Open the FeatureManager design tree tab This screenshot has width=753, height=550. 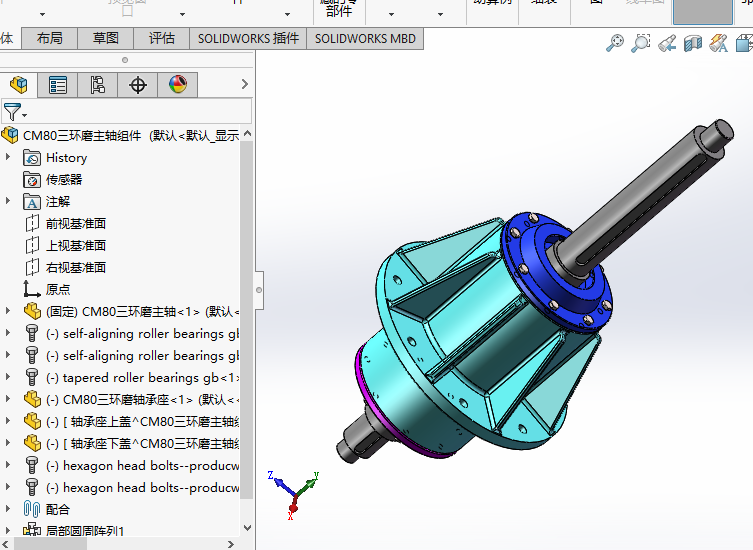click(19, 85)
